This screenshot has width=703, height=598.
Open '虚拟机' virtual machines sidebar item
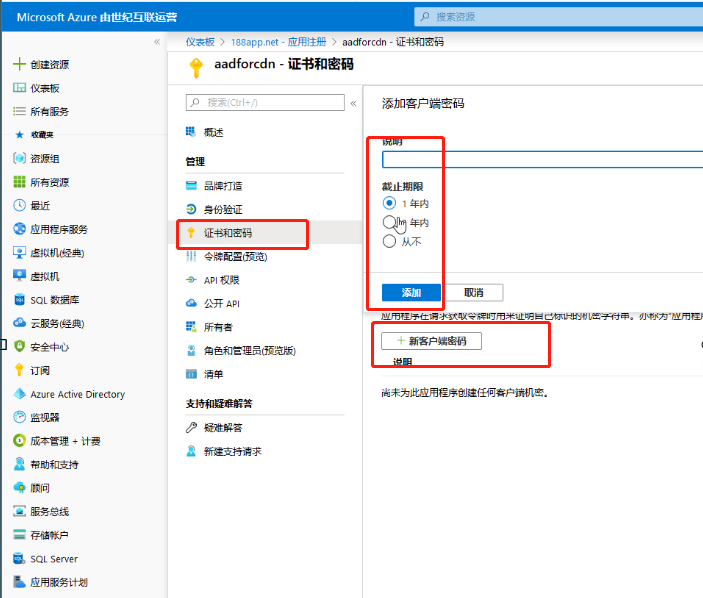pos(45,276)
